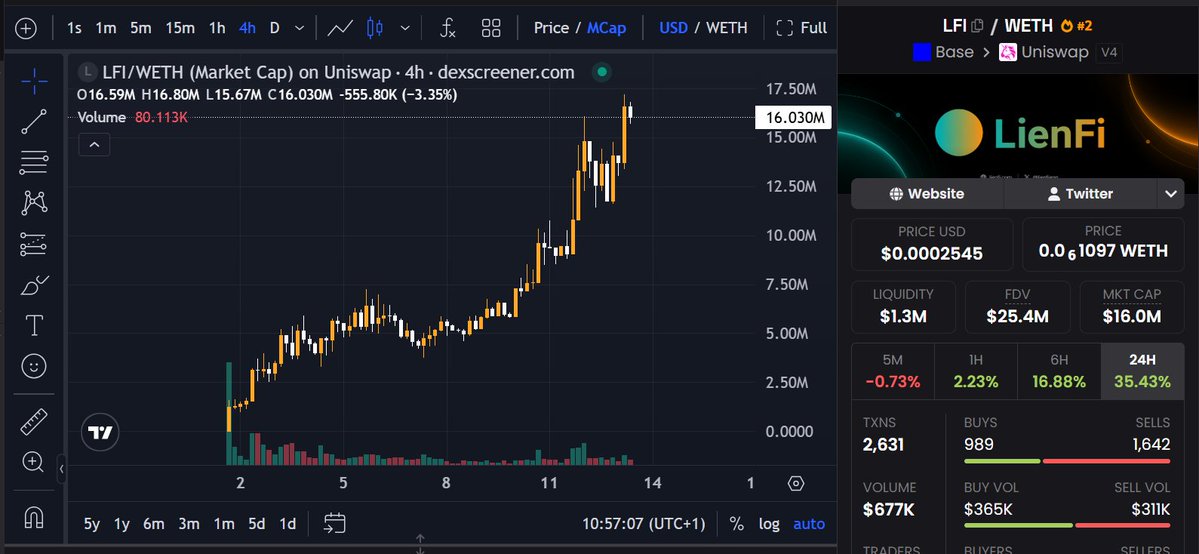Set chart range to 3m

pyautogui.click(x=189, y=524)
